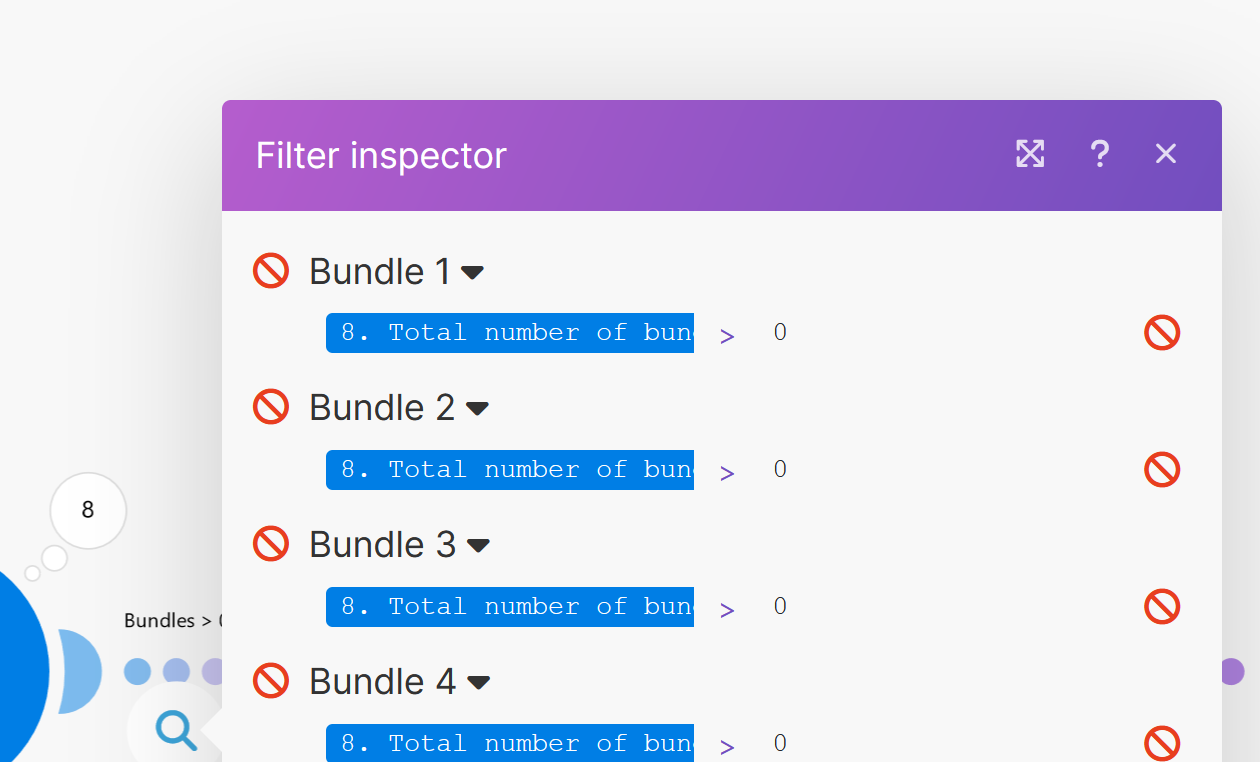Click the blocked icon beside Bundle 1
The image size is (1260, 762).
[x=271, y=271]
